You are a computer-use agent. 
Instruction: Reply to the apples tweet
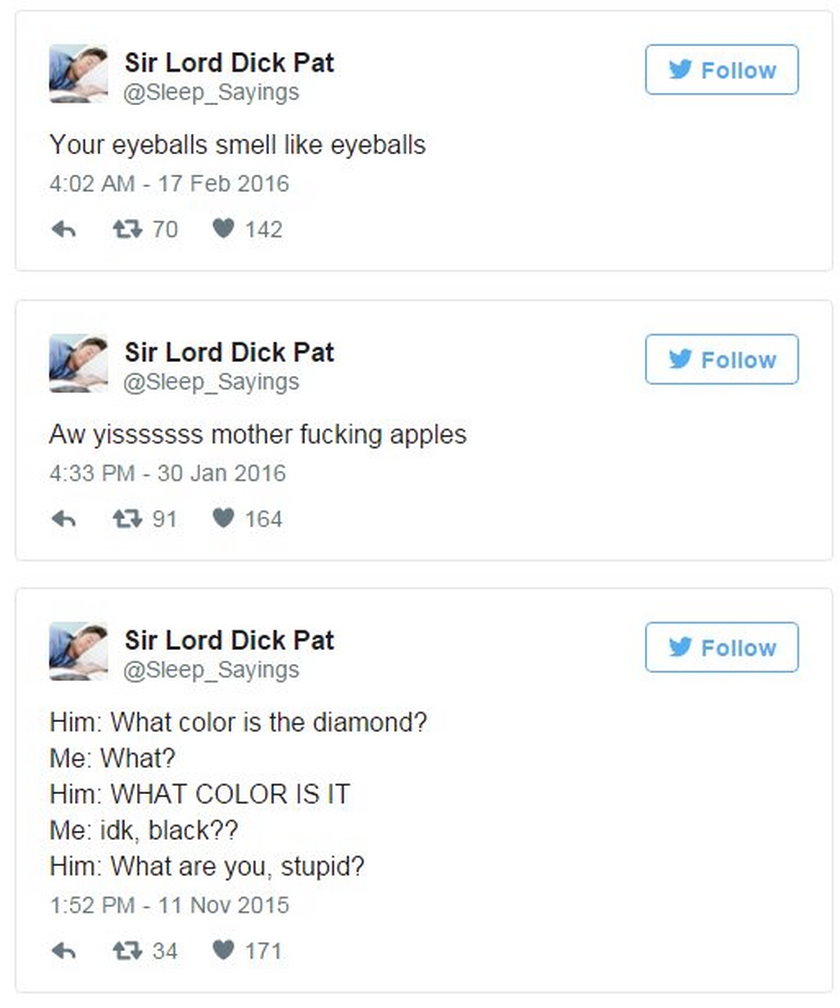click(64, 519)
